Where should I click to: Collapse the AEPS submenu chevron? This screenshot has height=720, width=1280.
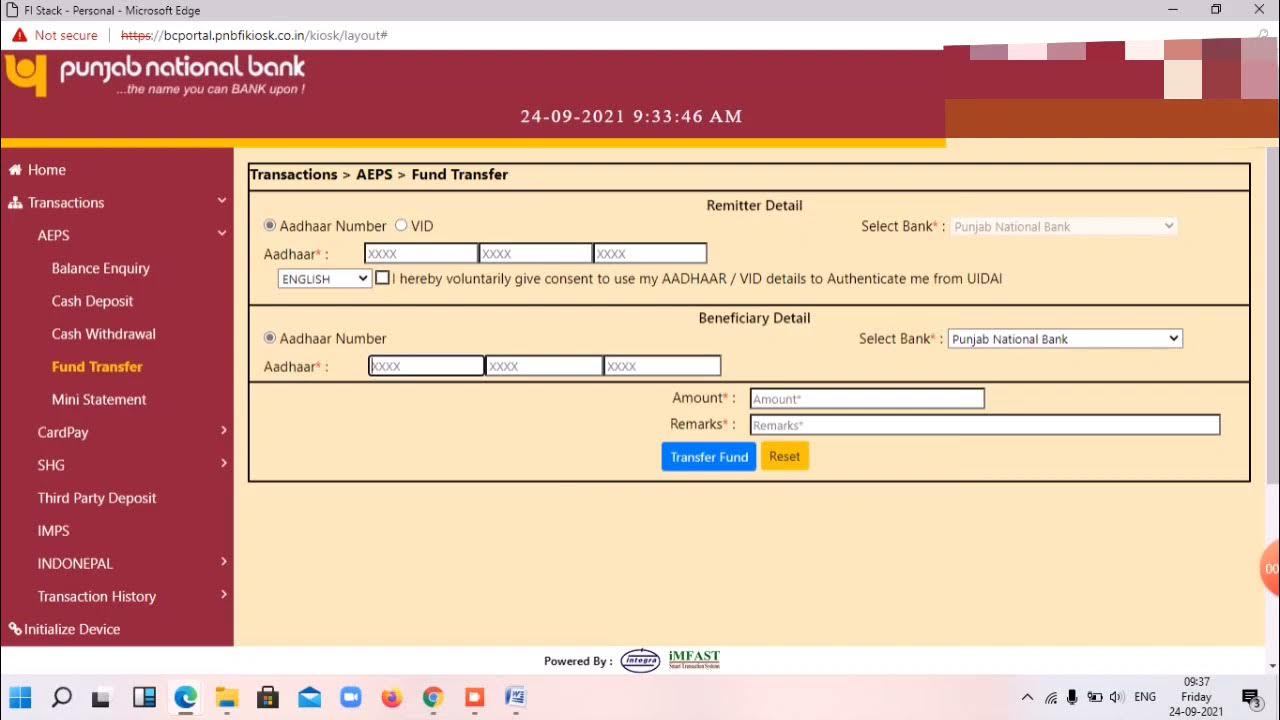pyautogui.click(x=222, y=235)
